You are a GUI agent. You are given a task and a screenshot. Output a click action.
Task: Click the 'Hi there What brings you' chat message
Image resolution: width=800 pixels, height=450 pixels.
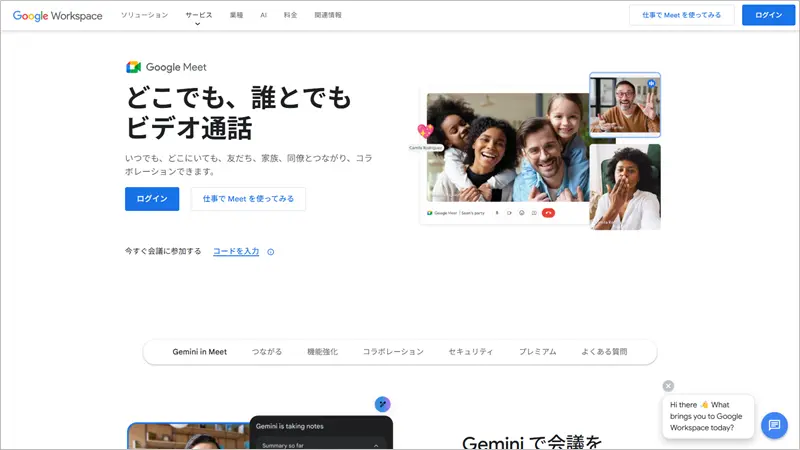point(706,416)
